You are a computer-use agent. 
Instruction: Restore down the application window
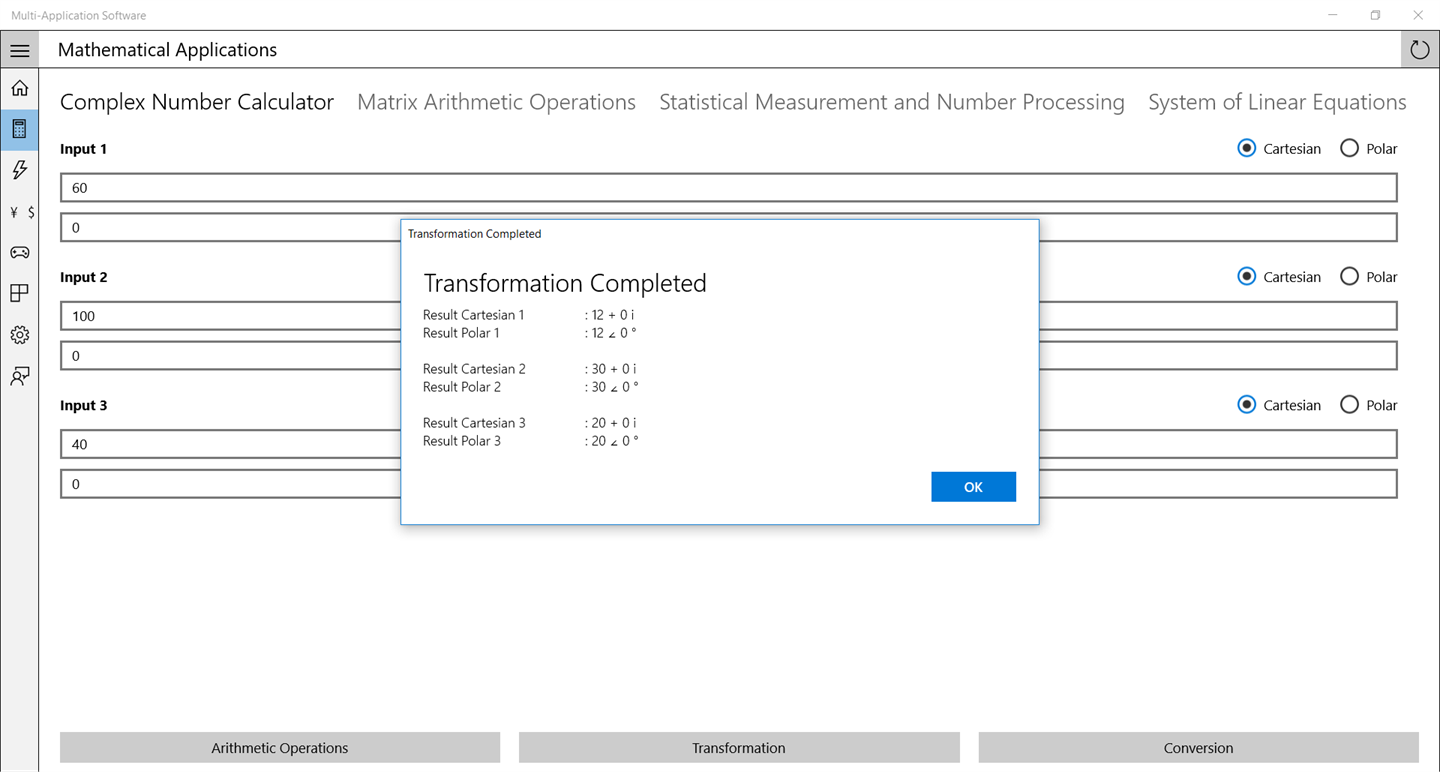point(1375,15)
